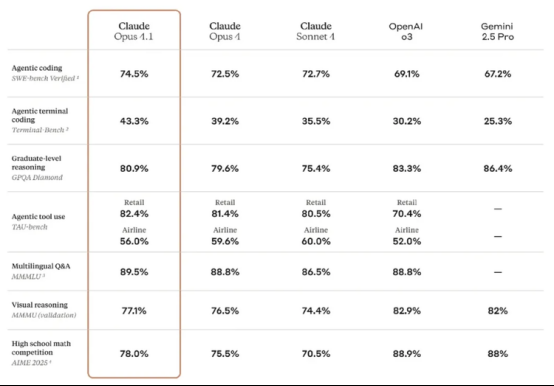The height and width of the screenshot is (386, 554).
Task: Select the 86.4% GPQA score for Gemini
Action: coord(497,168)
